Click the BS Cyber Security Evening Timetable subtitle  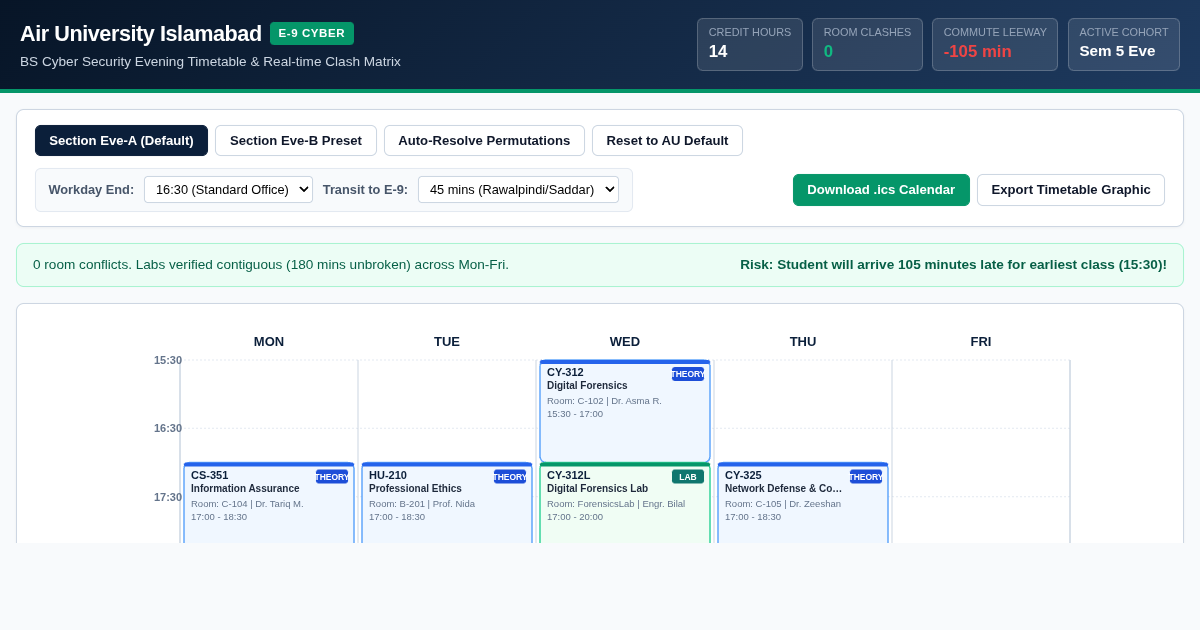point(210,62)
